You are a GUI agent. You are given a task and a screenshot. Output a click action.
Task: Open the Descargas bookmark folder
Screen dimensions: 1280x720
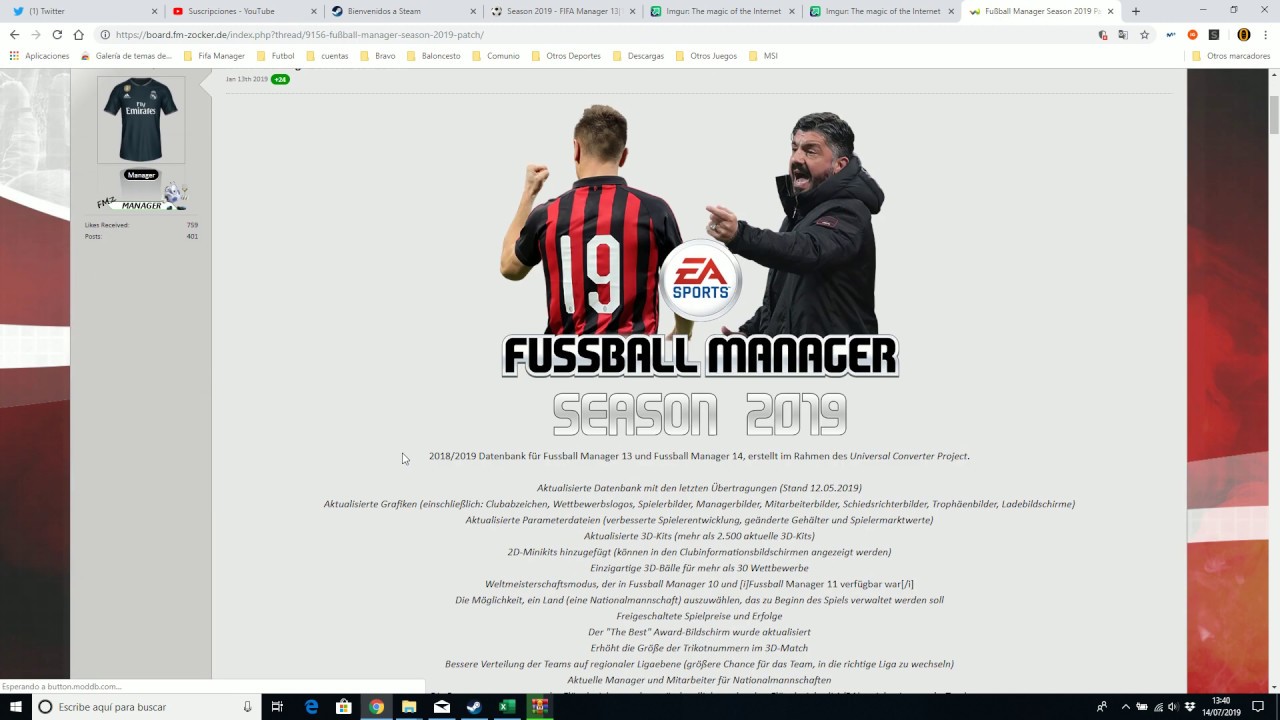(638, 56)
